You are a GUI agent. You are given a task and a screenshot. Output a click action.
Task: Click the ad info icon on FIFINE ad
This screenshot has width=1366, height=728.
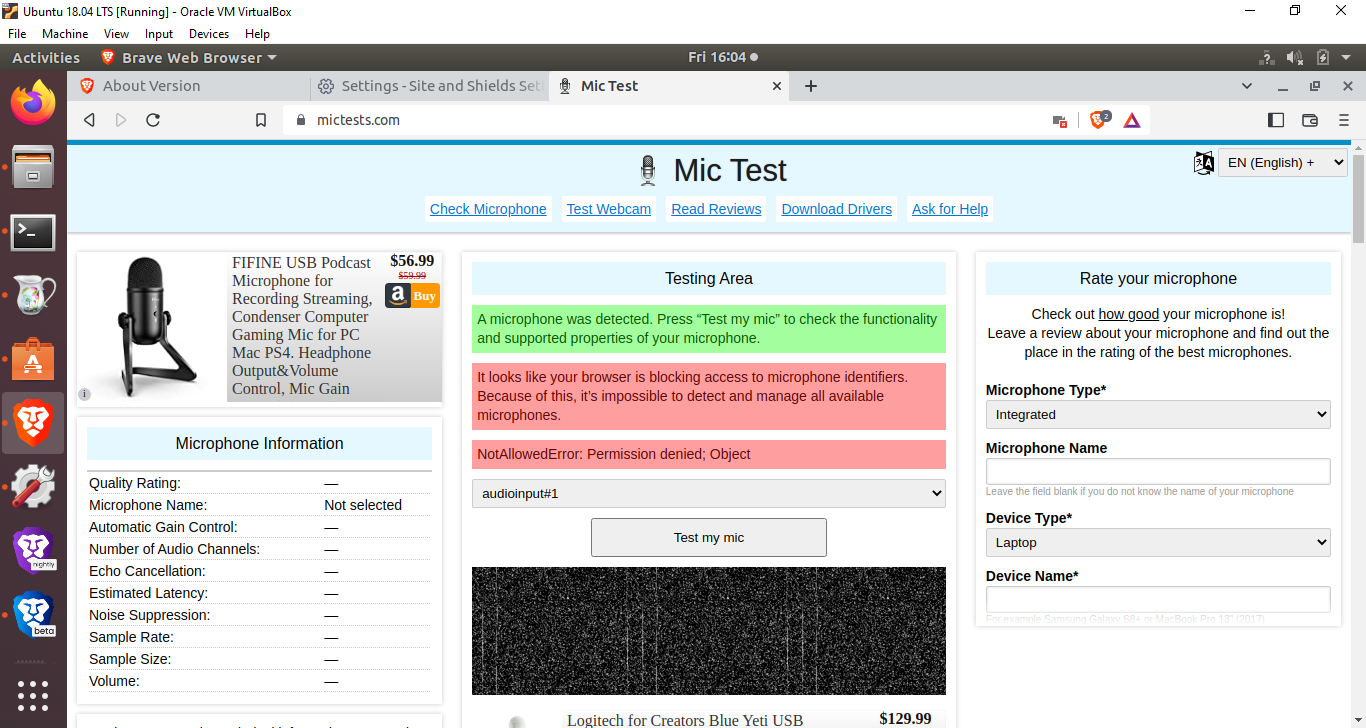click(x=84, y=394)
